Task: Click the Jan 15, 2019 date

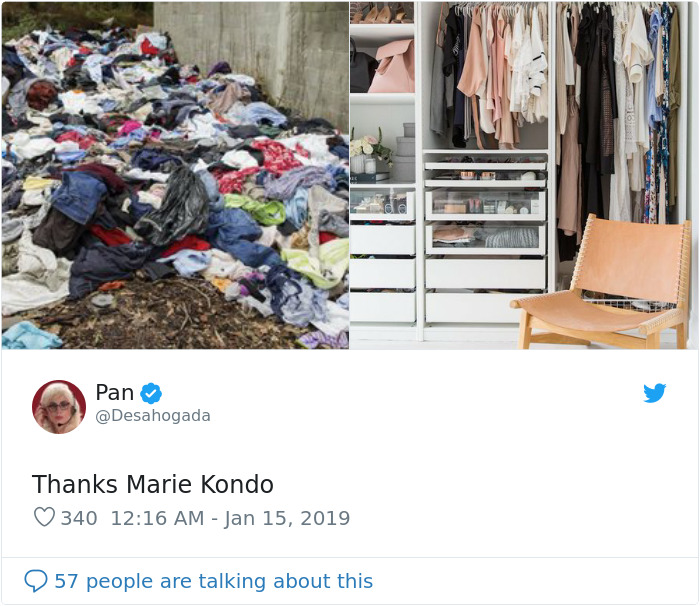Action: pos(287,518)
